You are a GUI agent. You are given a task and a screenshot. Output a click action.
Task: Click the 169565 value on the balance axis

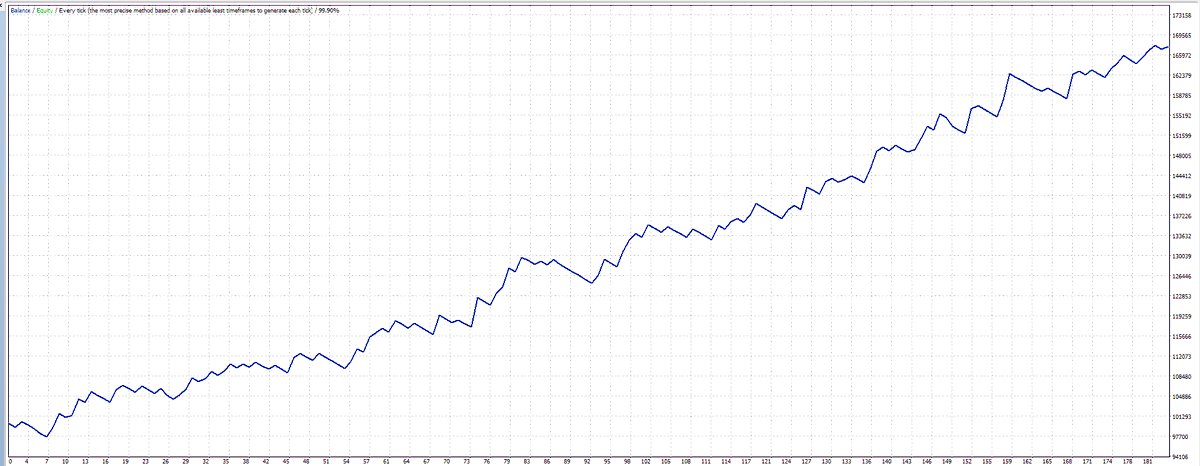1182,36
